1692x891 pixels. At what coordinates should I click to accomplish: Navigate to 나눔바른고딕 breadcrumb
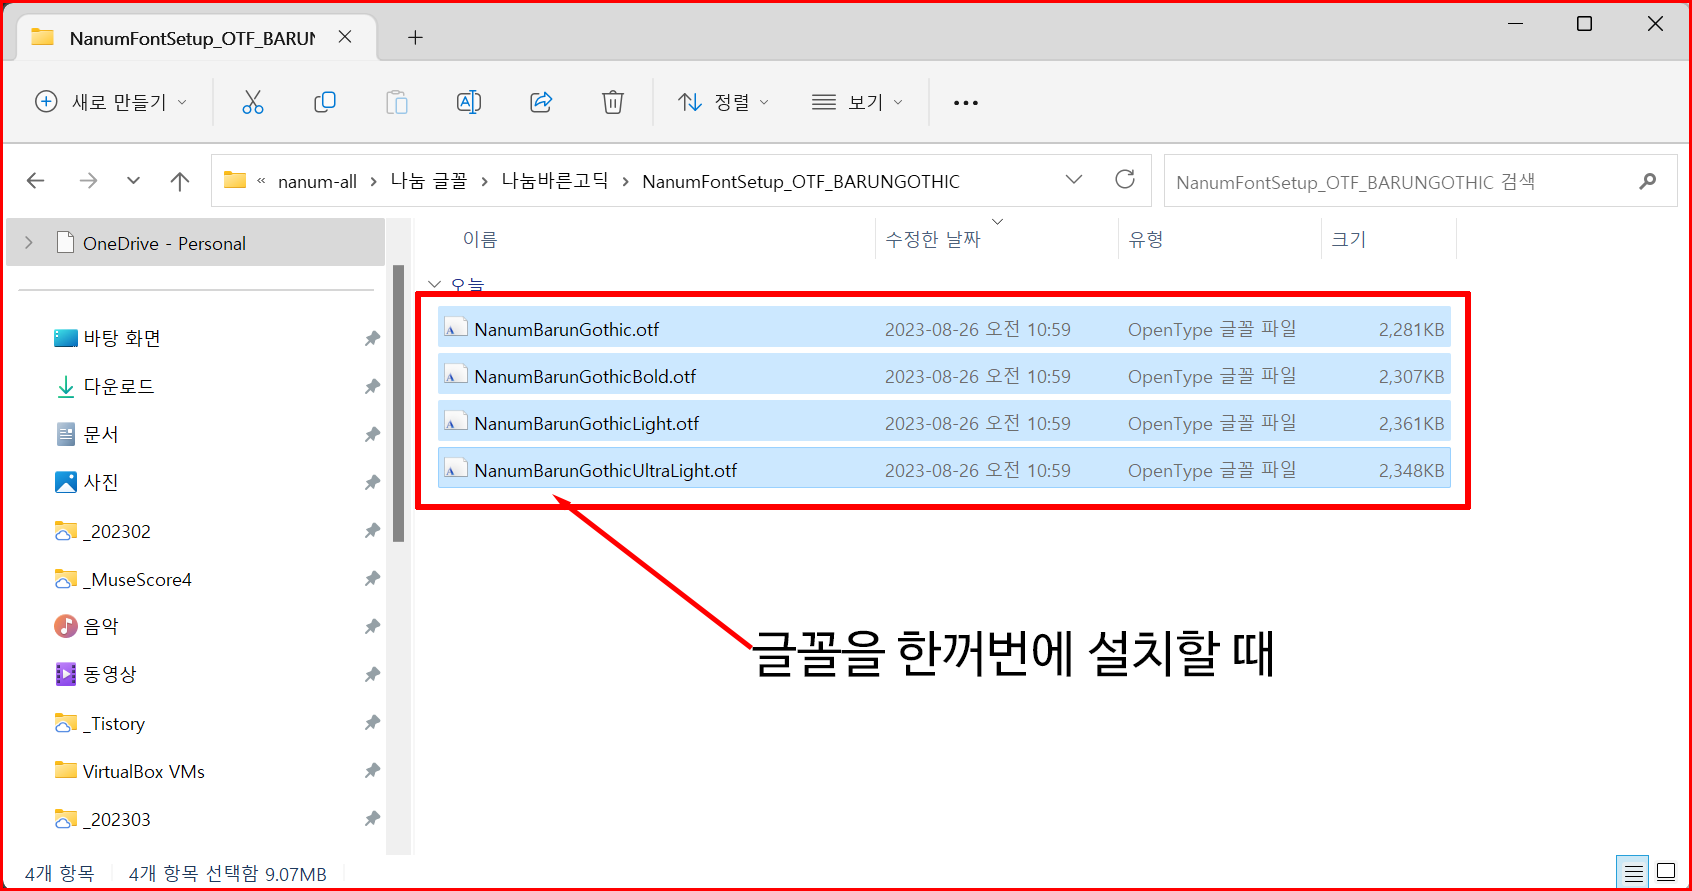click(x=555, y=181)
